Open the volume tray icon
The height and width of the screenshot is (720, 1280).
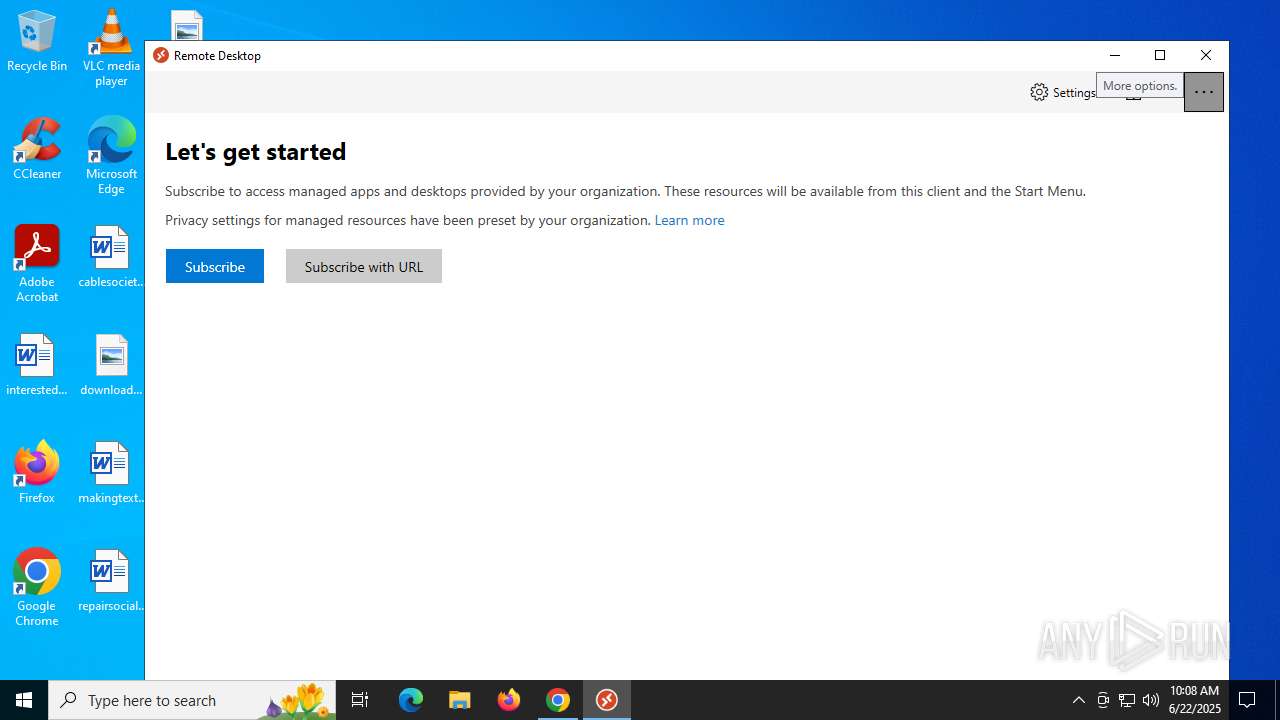click(1151, 700)
